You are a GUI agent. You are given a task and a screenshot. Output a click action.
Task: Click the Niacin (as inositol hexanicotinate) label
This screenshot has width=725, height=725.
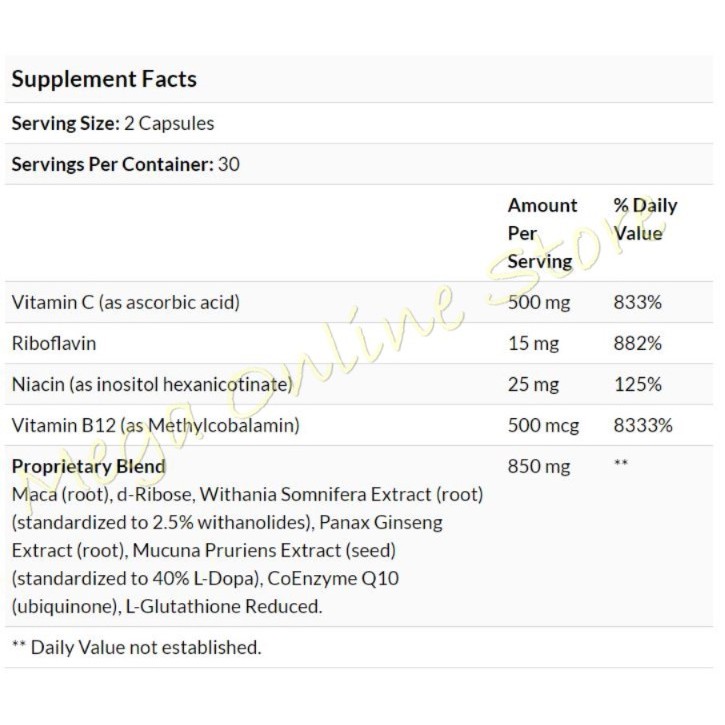coord(151,384)
